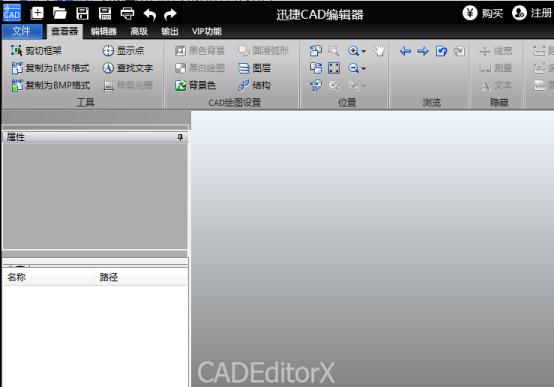Image resolution: width=554 pixels, height=387 pixels.
Task: Click the 路径 column header
Action: tap(108, 277)
